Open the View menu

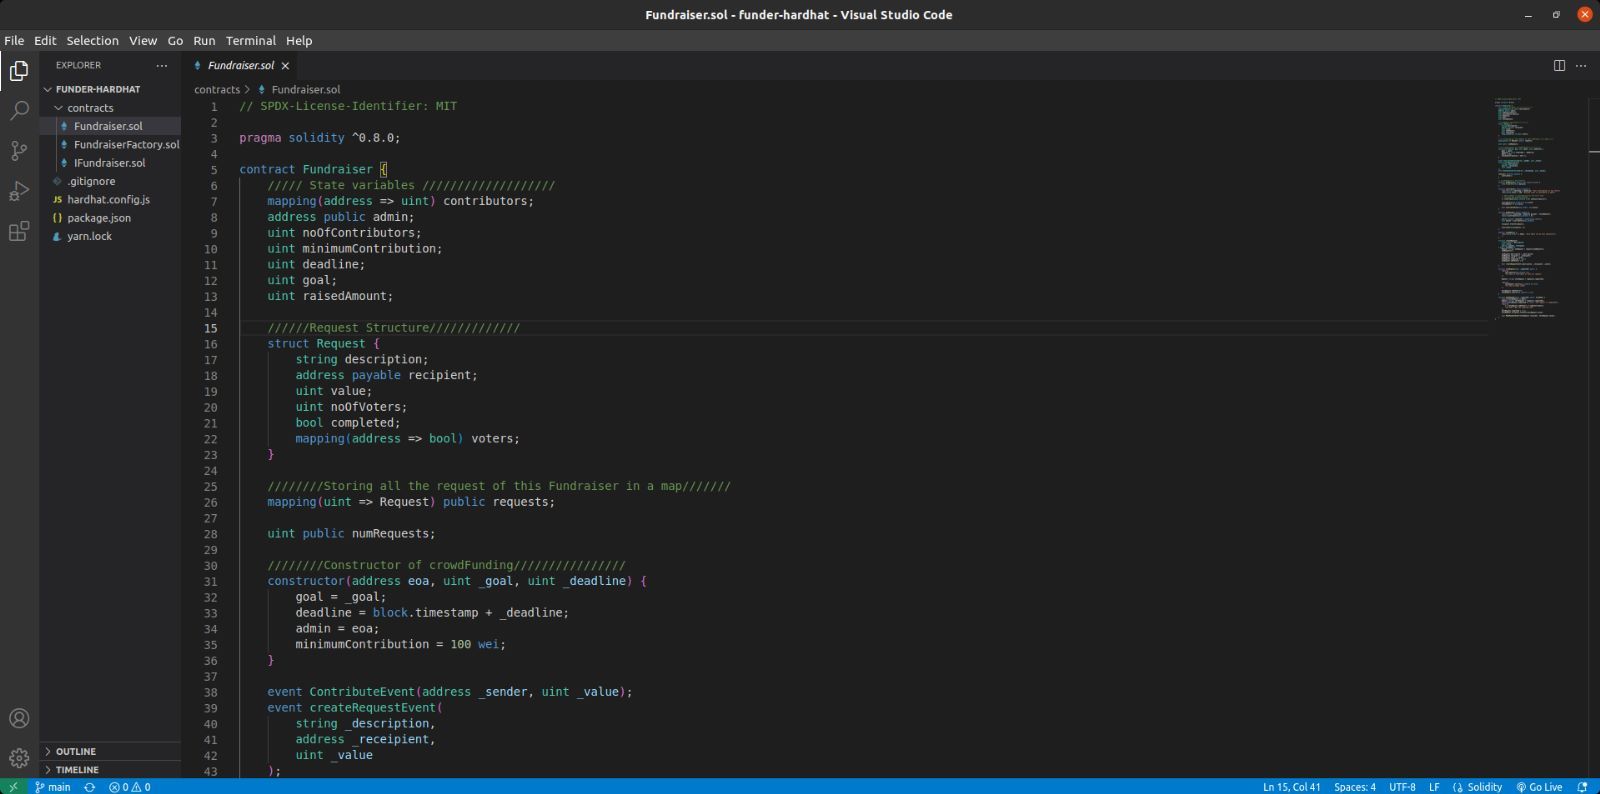tap(143, 41)
